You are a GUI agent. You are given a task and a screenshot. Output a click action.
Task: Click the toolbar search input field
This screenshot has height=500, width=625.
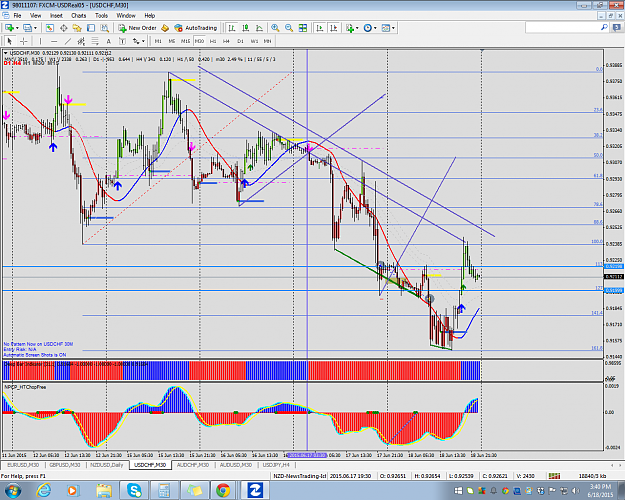(x=563, y=28)
